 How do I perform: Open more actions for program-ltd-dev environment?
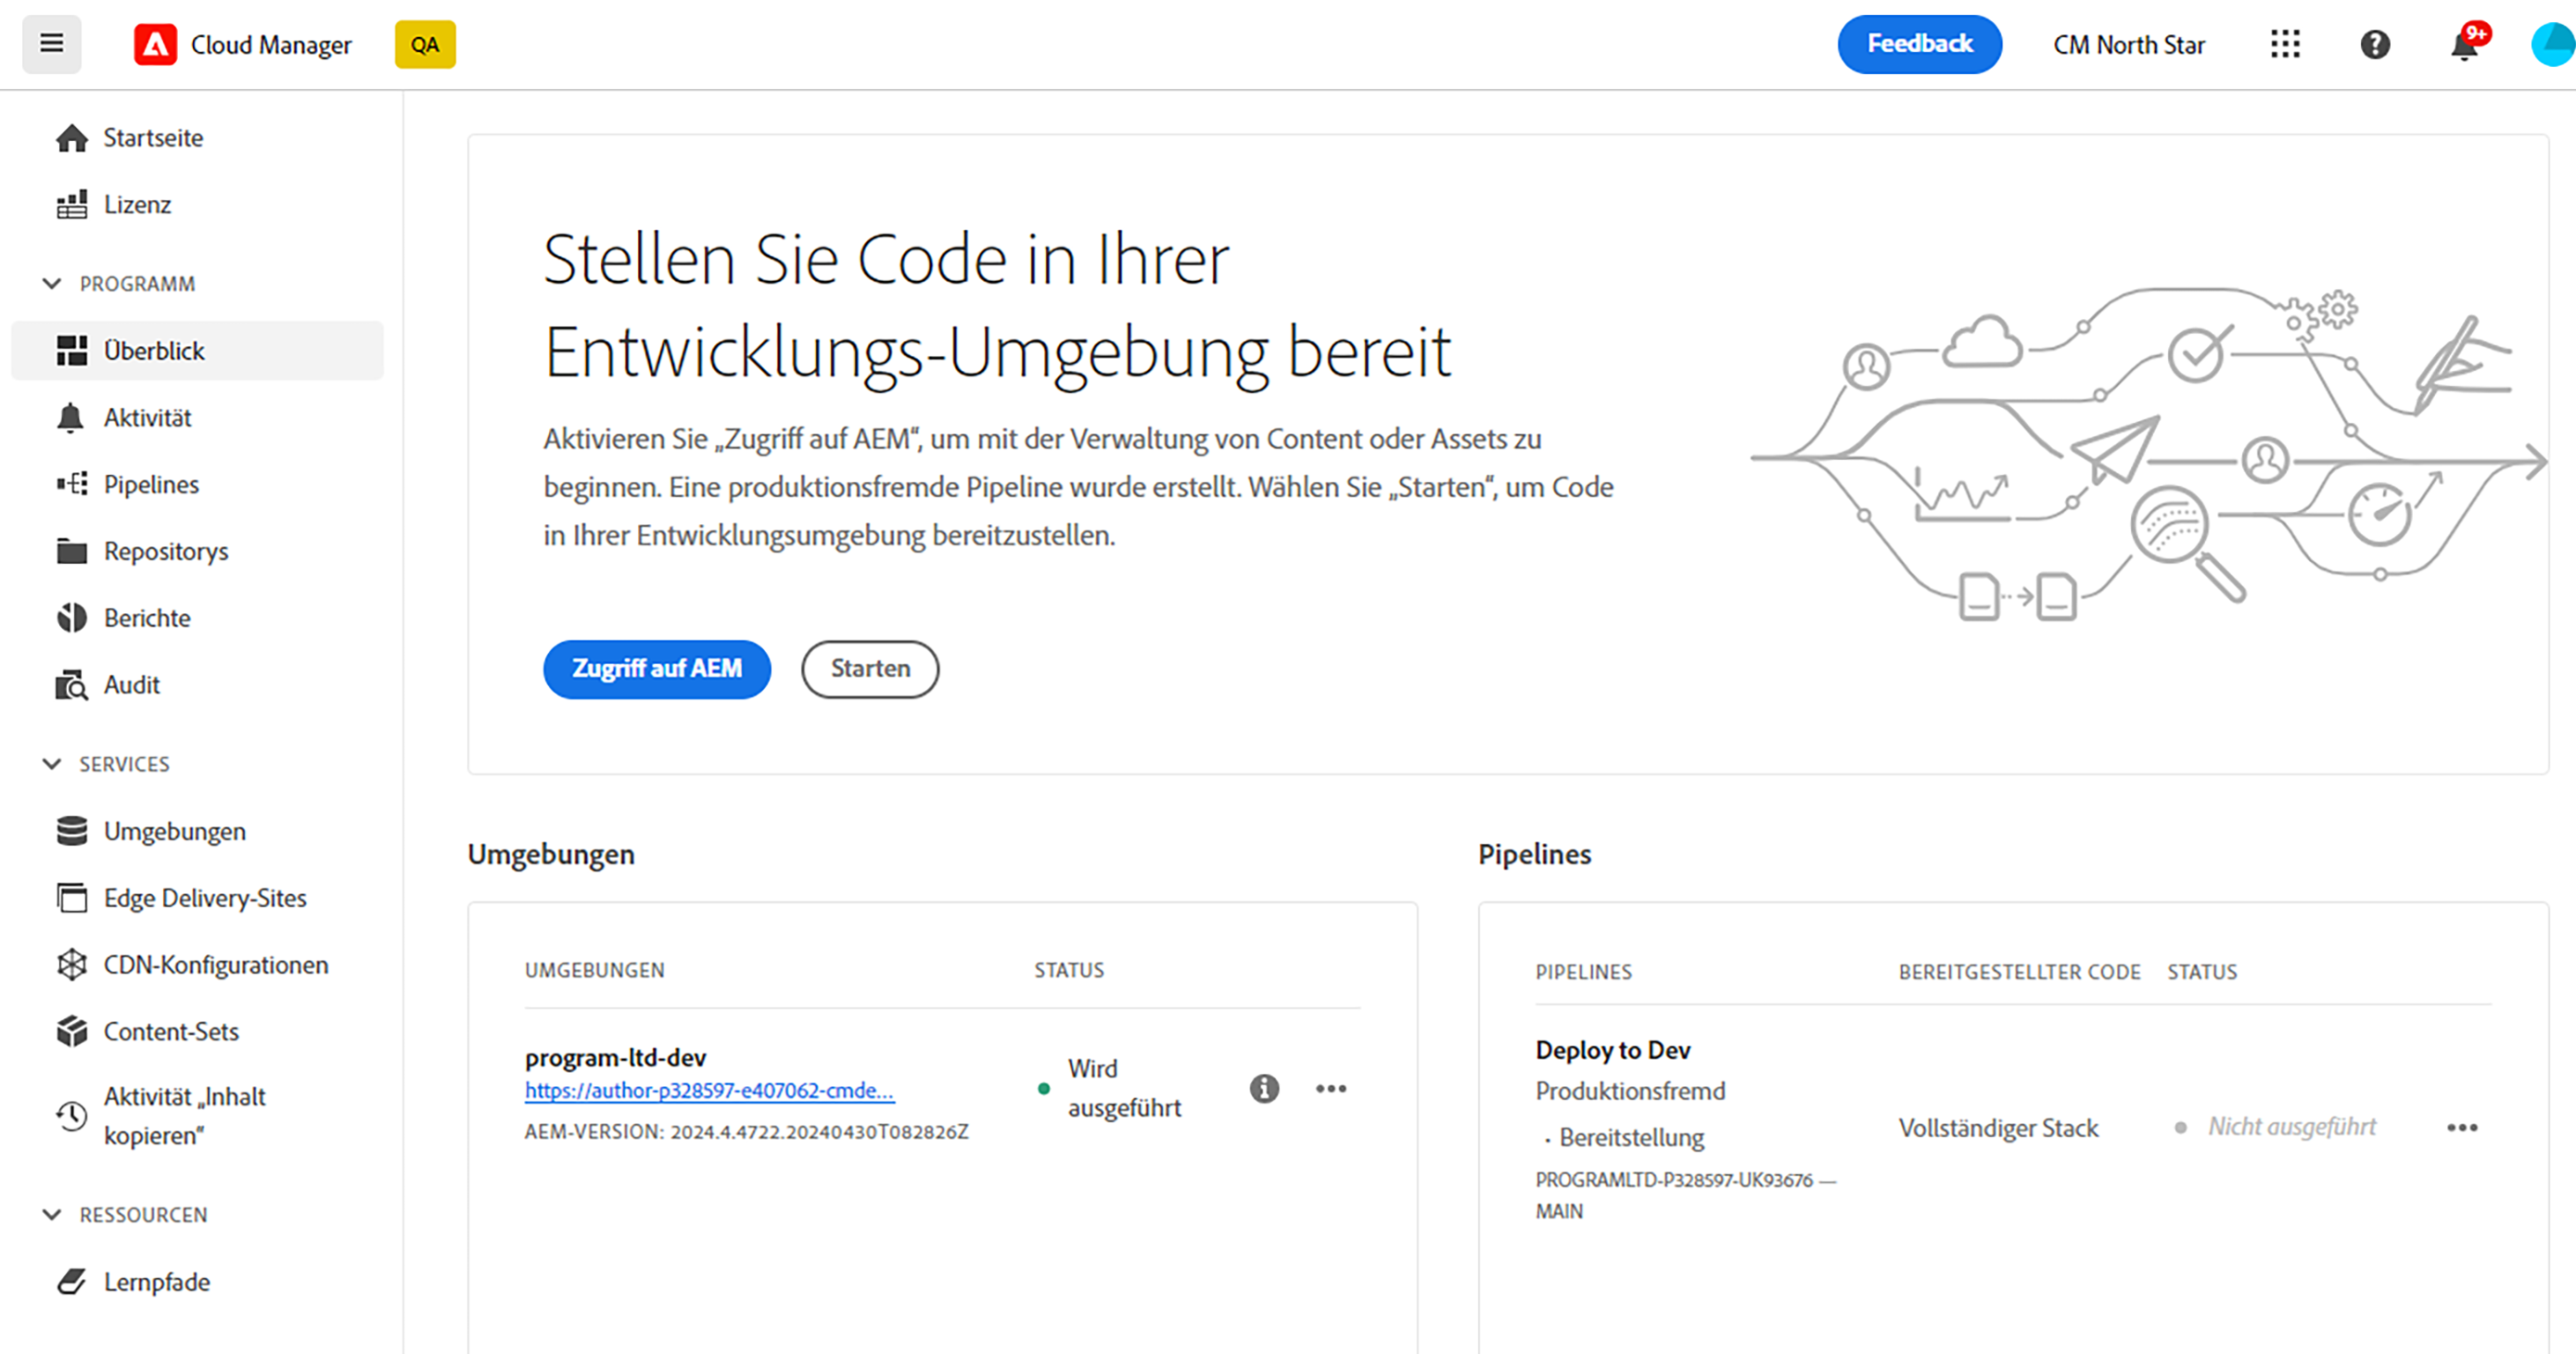click(x=1331, y=1088)
